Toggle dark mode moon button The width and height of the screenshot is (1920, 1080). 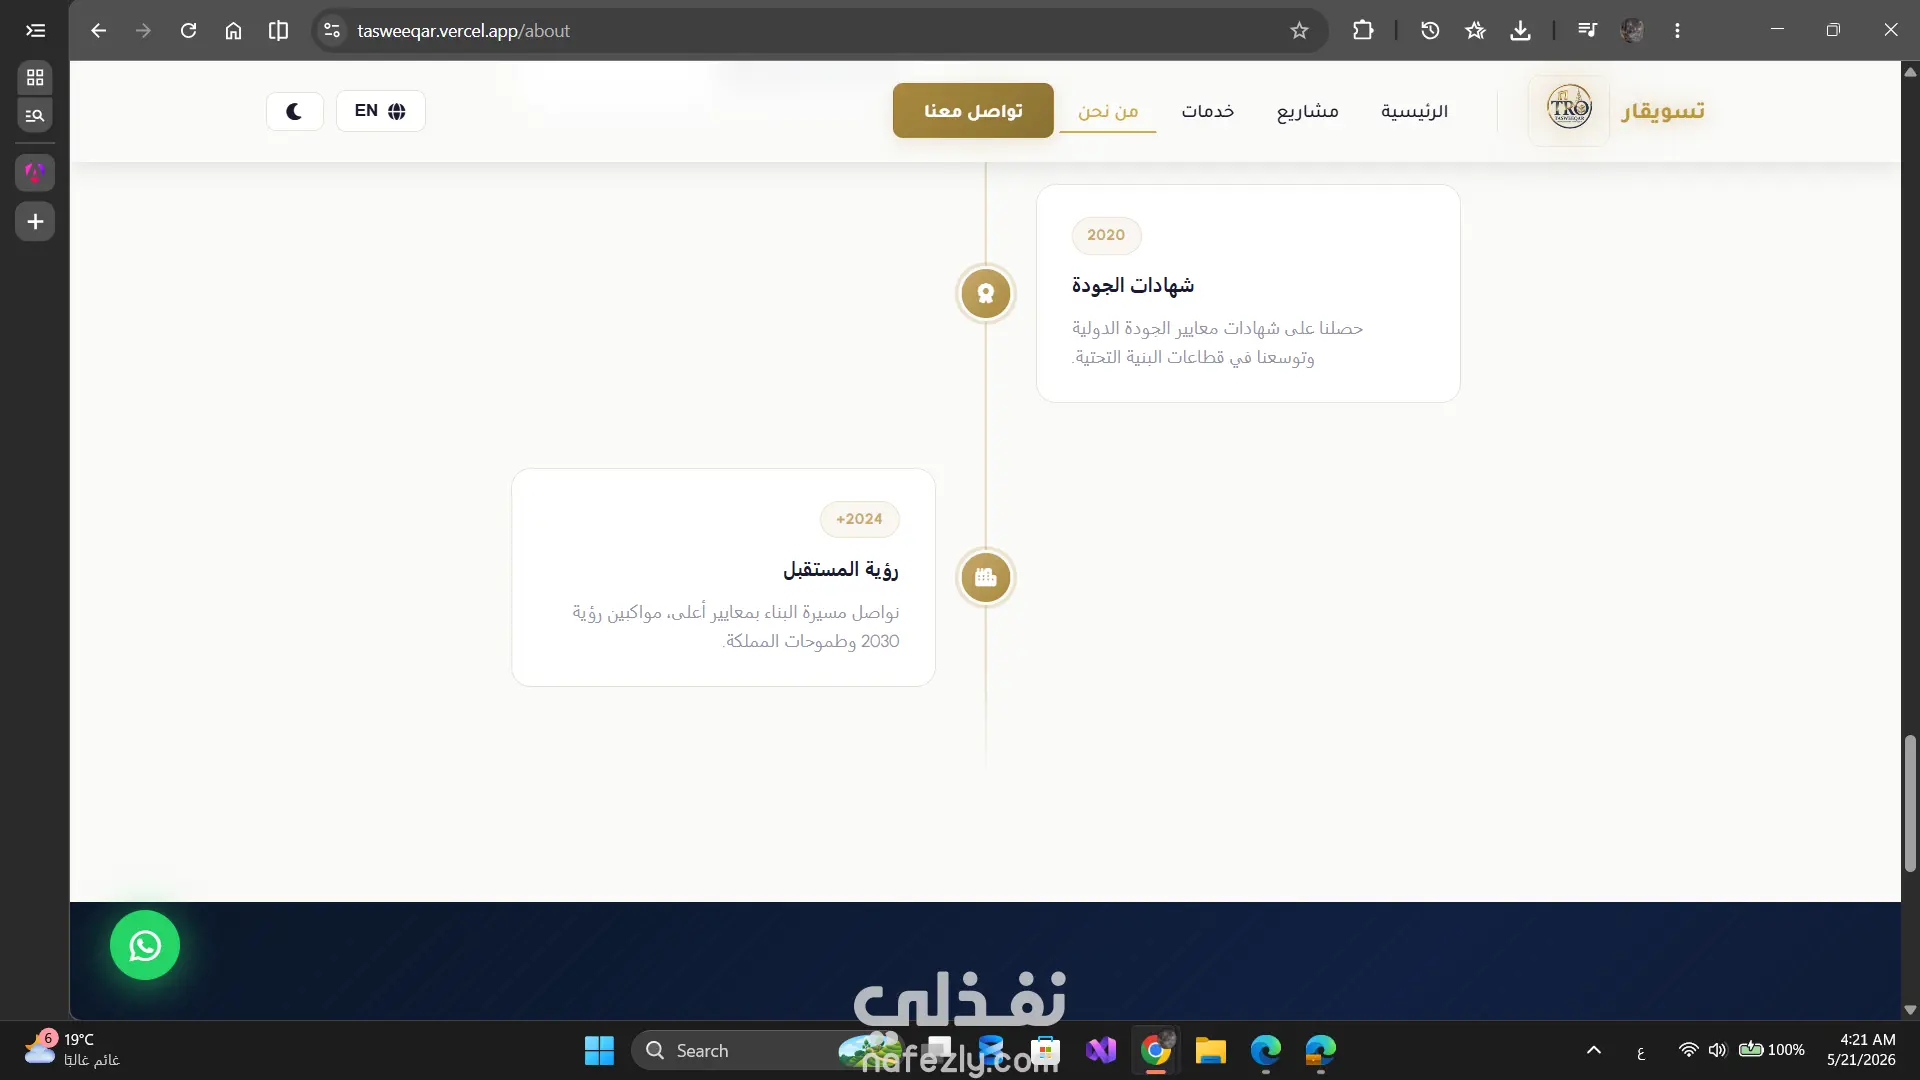(x=294, y=111)
